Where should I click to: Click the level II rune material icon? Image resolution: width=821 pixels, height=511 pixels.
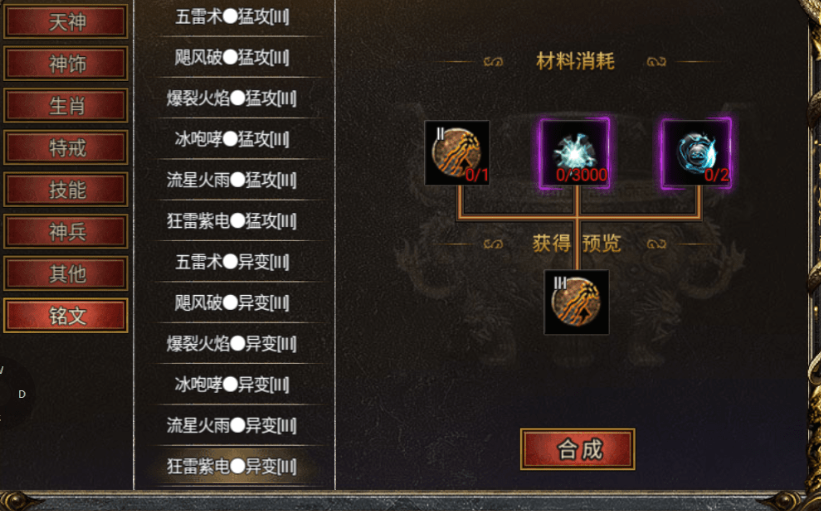(x=457, y=153)
